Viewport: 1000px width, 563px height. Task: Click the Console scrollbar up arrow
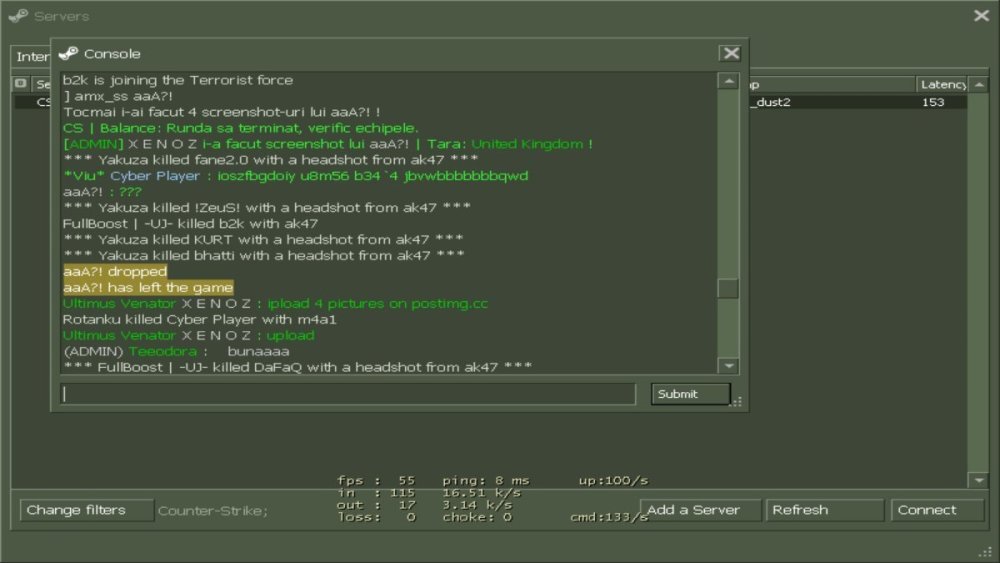click(x=728, y=81)
